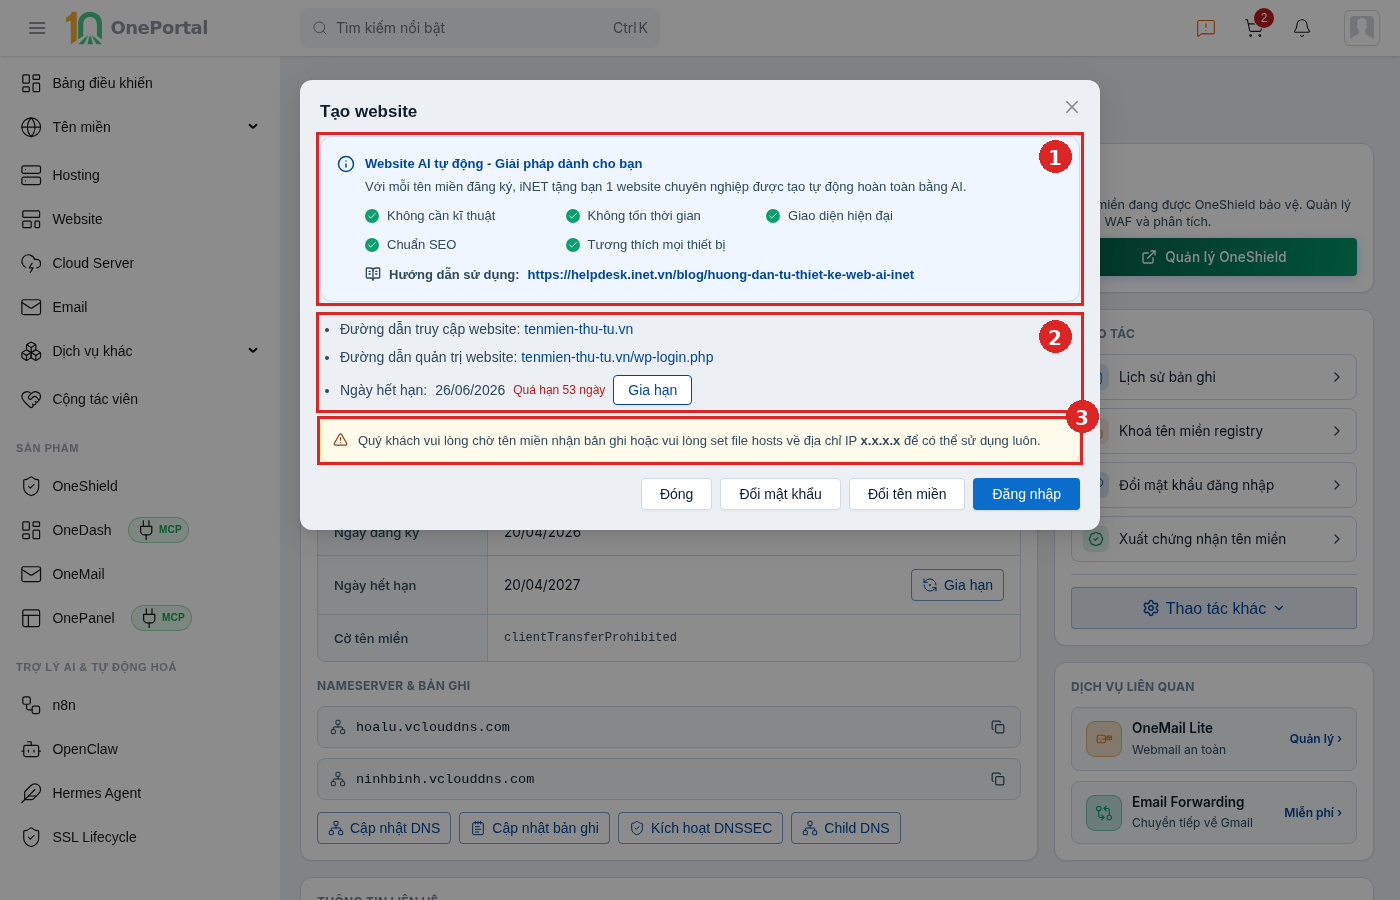Click the Cập nhật DNS button
Viewport: 1400px width, 900px height.
(384, 828)
